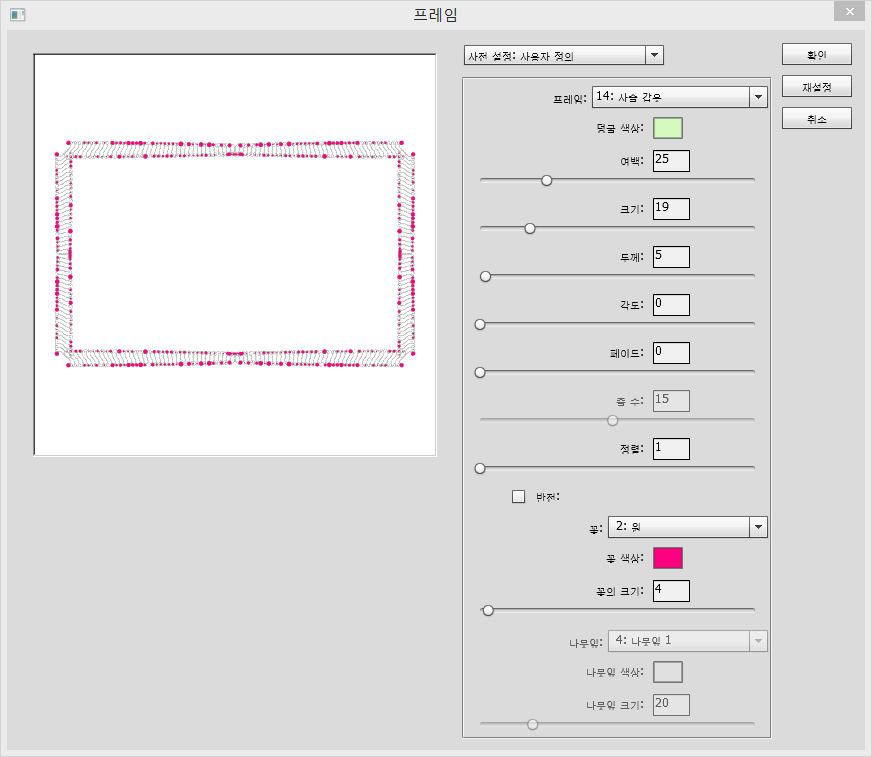Close the 프레임 dialog window

[x=848, y=12]
